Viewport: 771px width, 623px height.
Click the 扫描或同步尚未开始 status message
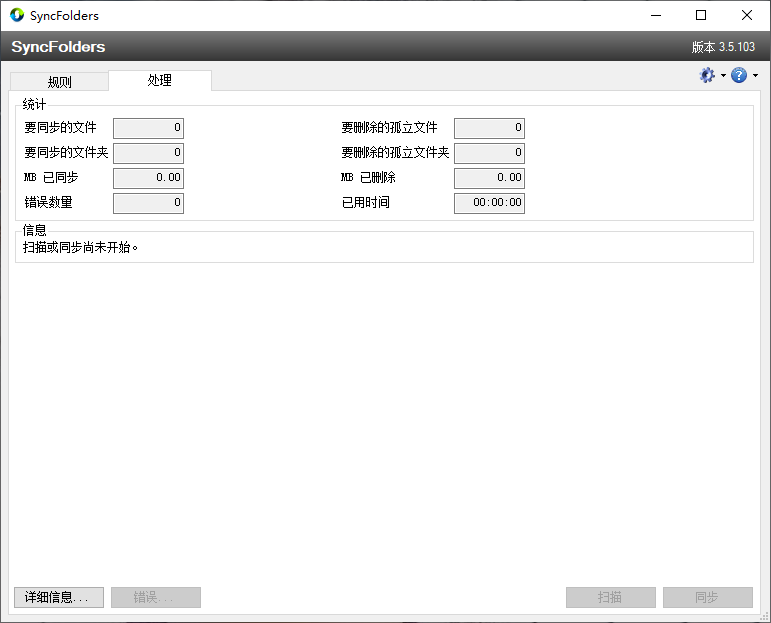(80, 247)
